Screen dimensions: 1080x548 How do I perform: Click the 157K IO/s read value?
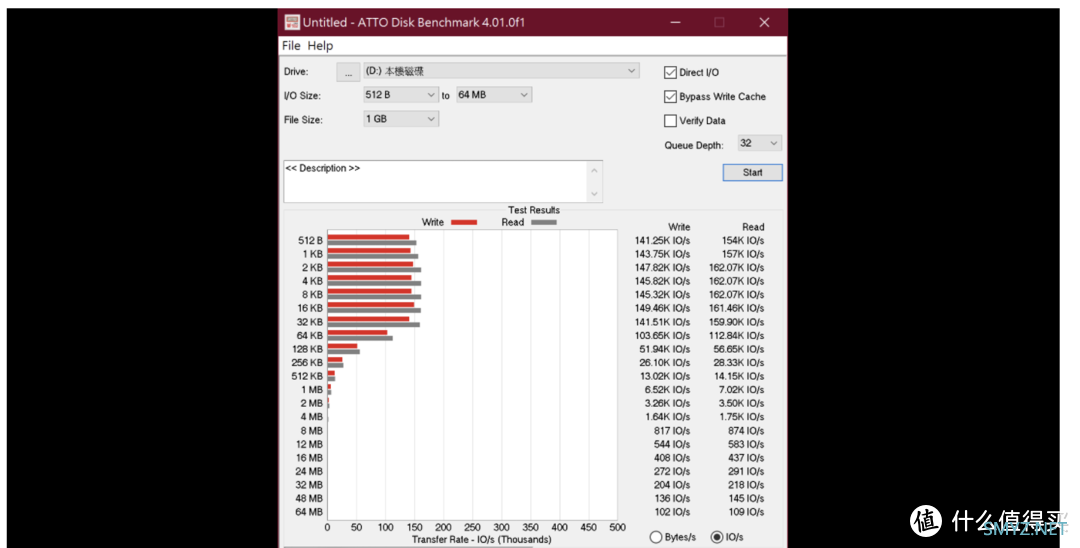click(x=742, y=254)
